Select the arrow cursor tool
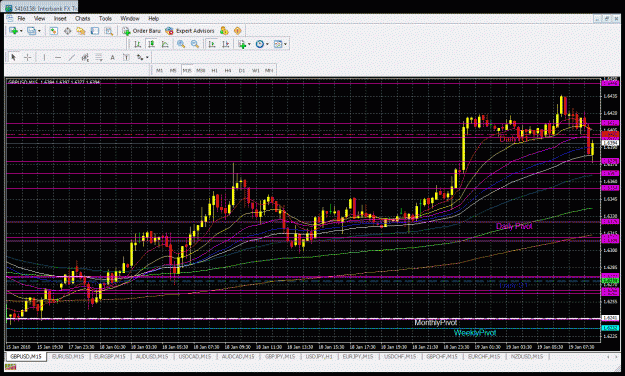 (x=14, y=57)
